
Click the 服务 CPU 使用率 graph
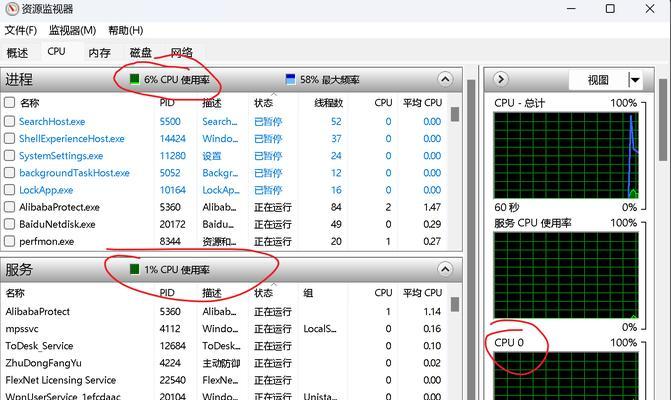coord(566,275)
